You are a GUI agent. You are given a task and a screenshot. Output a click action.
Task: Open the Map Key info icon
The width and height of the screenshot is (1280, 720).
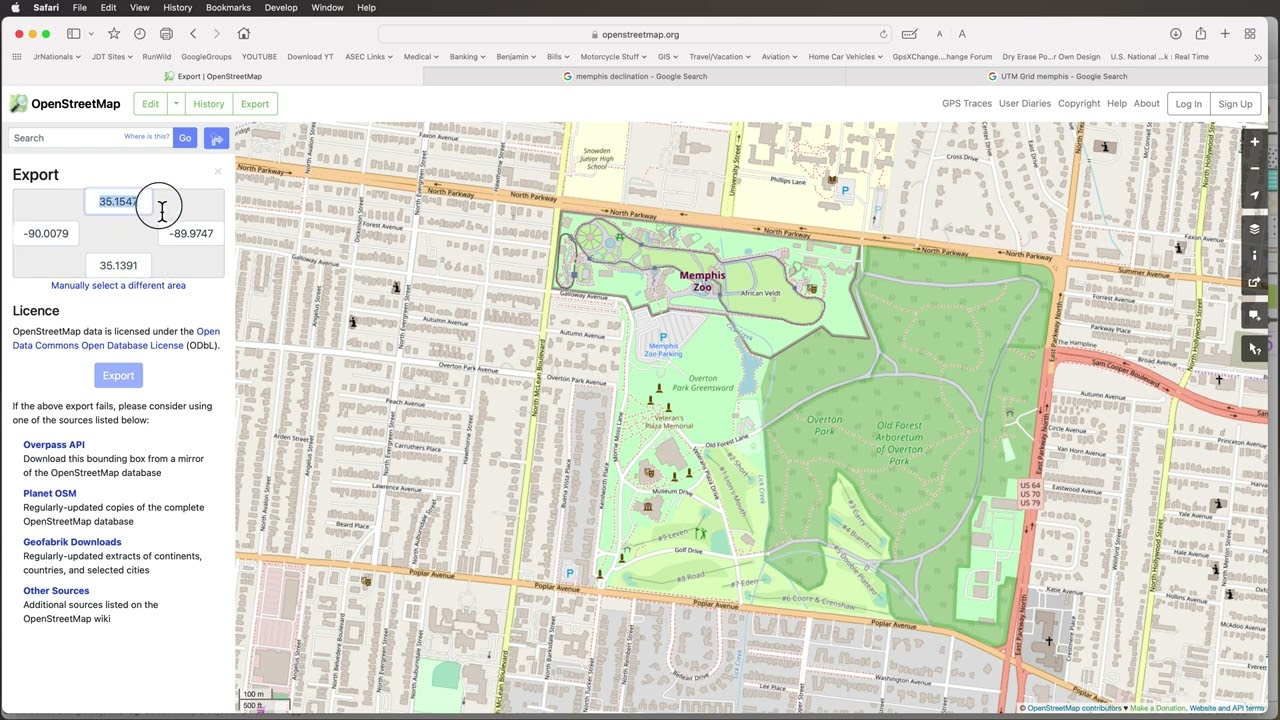pos(1254,255)
